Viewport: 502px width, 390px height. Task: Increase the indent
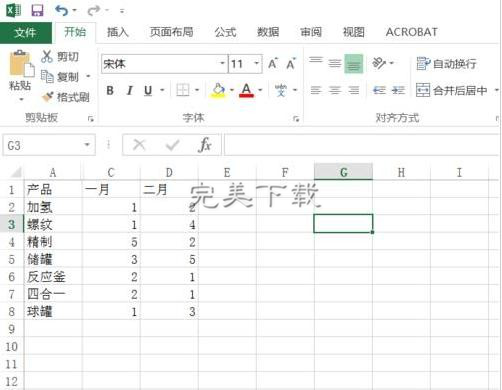coord(398,90)
